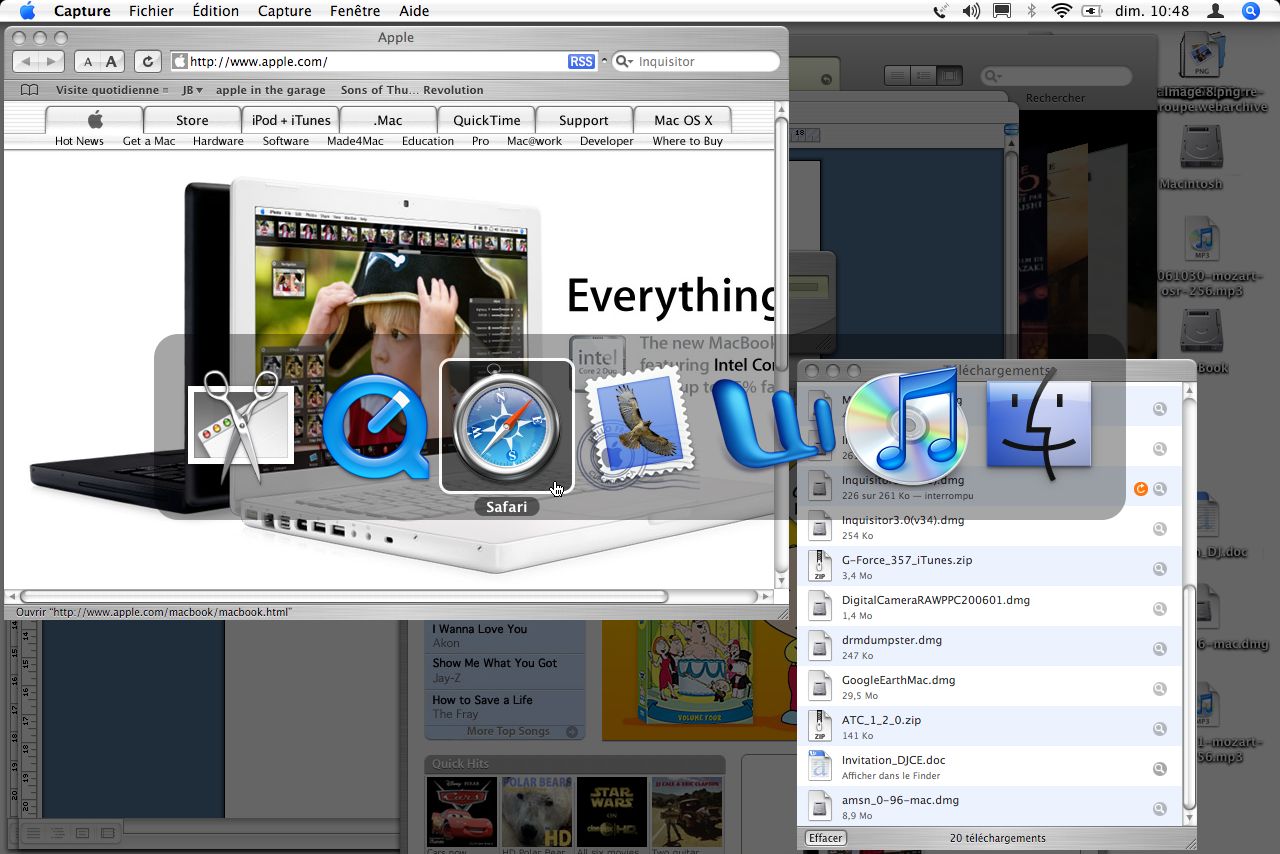Click the RSS icon in Safari's address bar
This screenshot has height=854, width=1280.
point(580,61)
